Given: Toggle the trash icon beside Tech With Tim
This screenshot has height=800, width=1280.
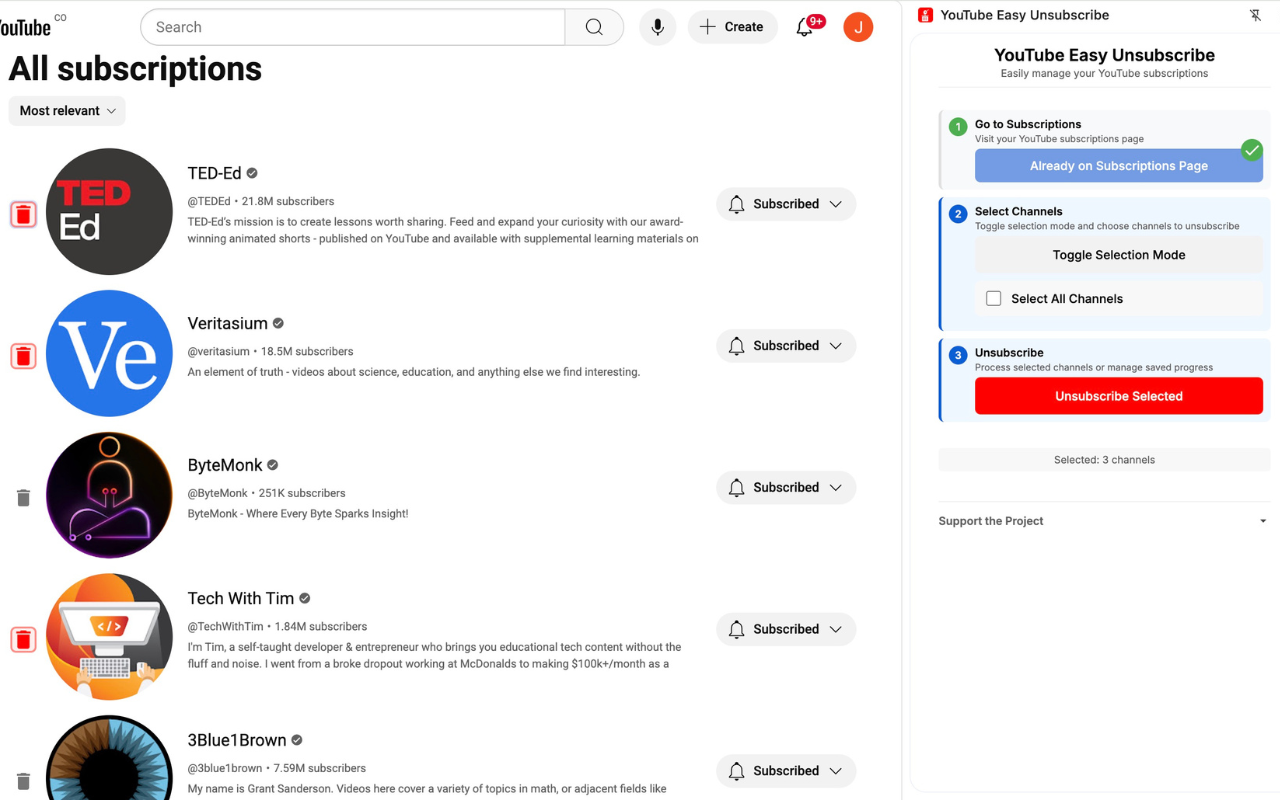Looking at the screenshot, I should [x=24, y=640].
